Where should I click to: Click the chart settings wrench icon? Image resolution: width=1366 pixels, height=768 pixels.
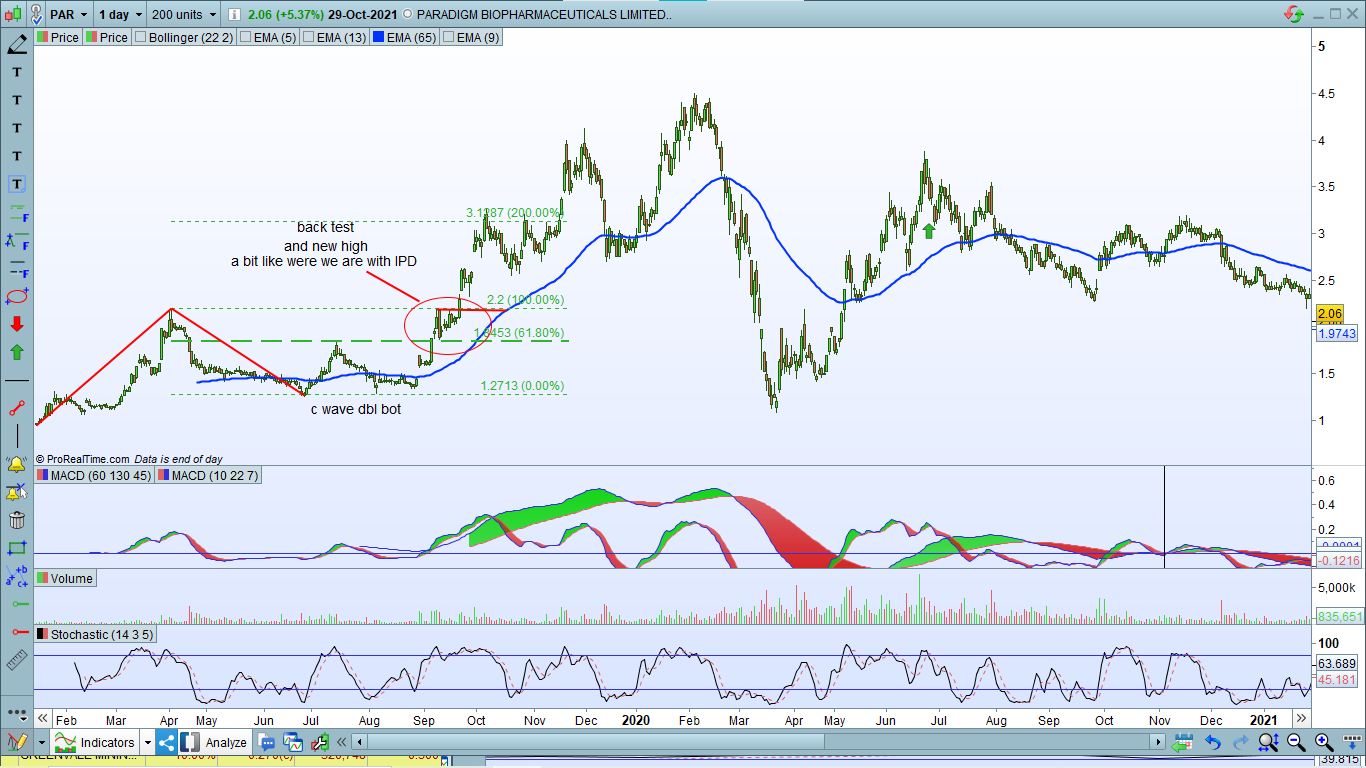click(321, 742)
